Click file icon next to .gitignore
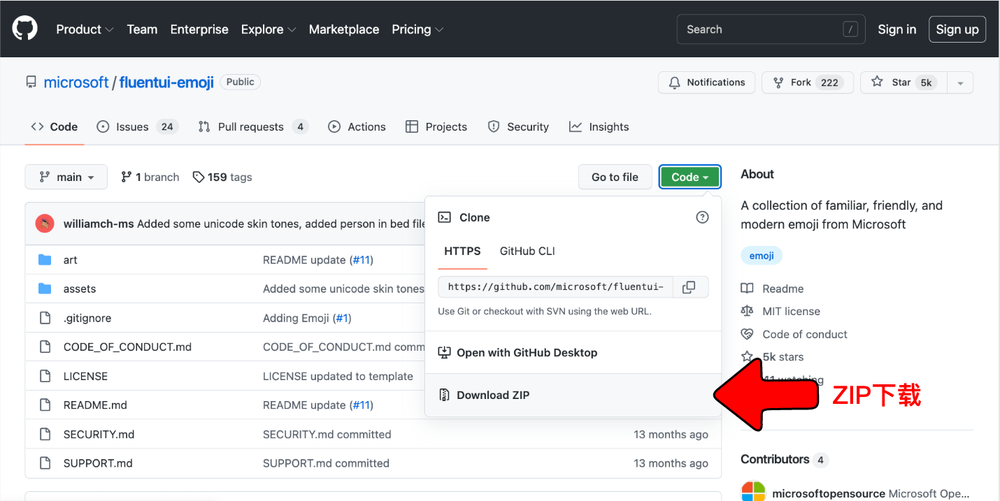 point(45,318)
